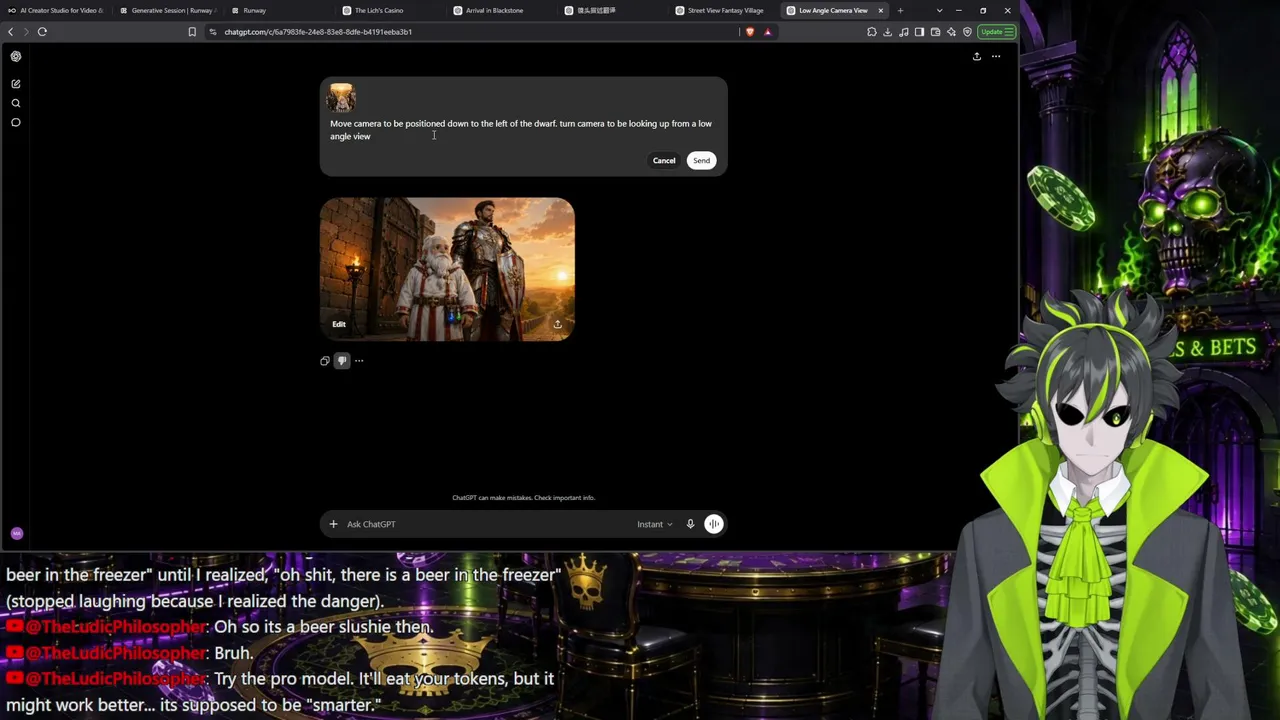Switch to AI Creator Studio for Video tab
This screenshot has height=720, width=1280.
point(56,10)
